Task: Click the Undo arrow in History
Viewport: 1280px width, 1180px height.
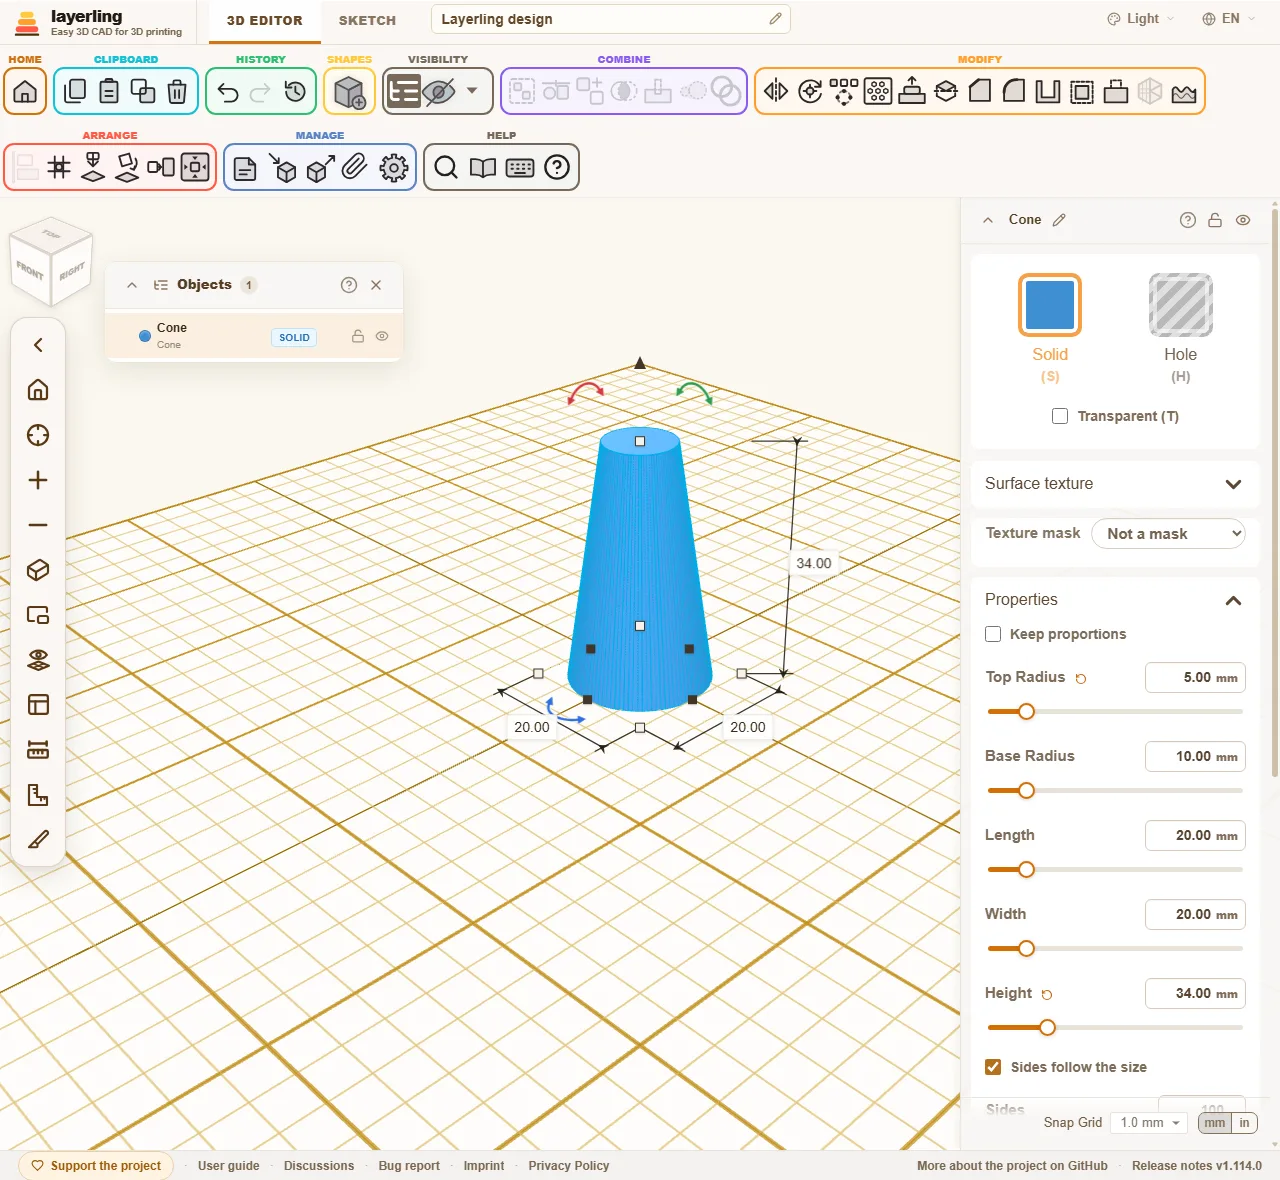Action: click(228, 92)
